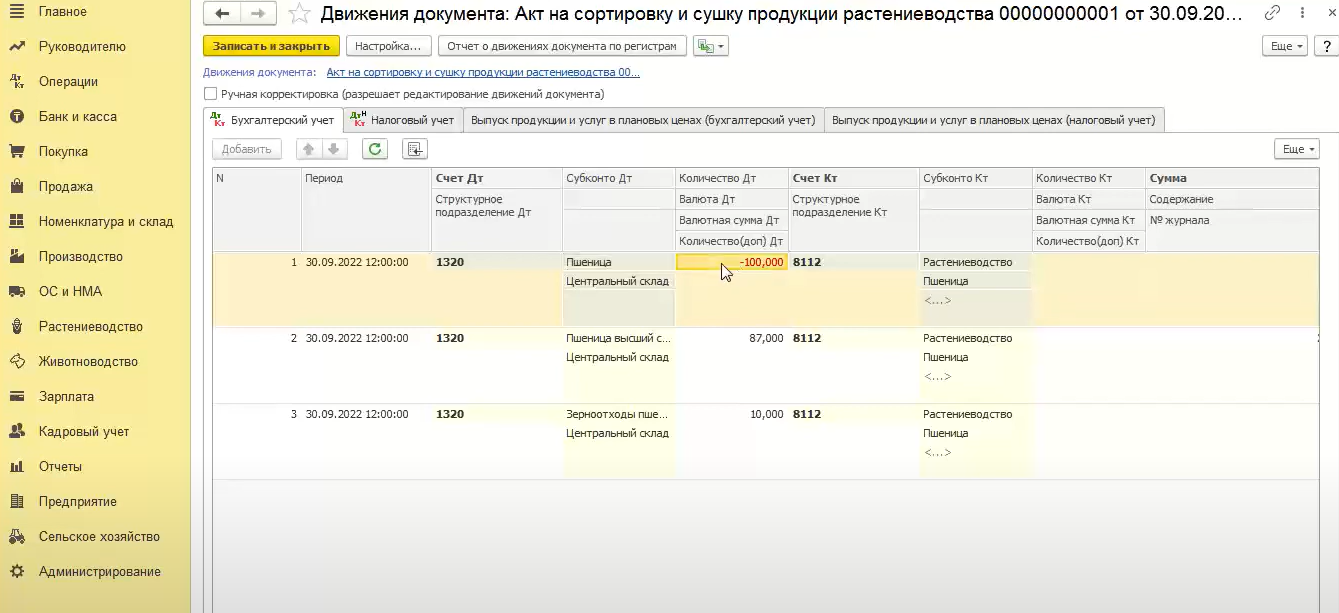
Task: Click Записать и закрыть button
Action: 271,46
